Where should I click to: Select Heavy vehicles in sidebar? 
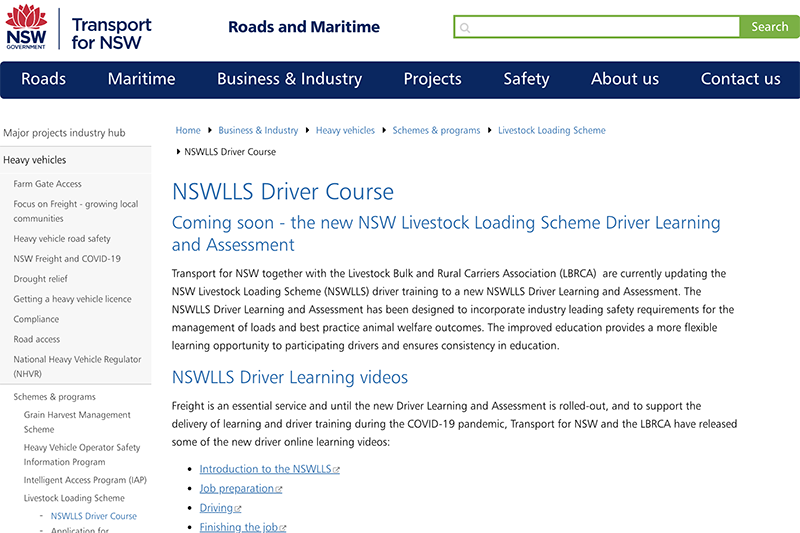[x=35, y=160]
